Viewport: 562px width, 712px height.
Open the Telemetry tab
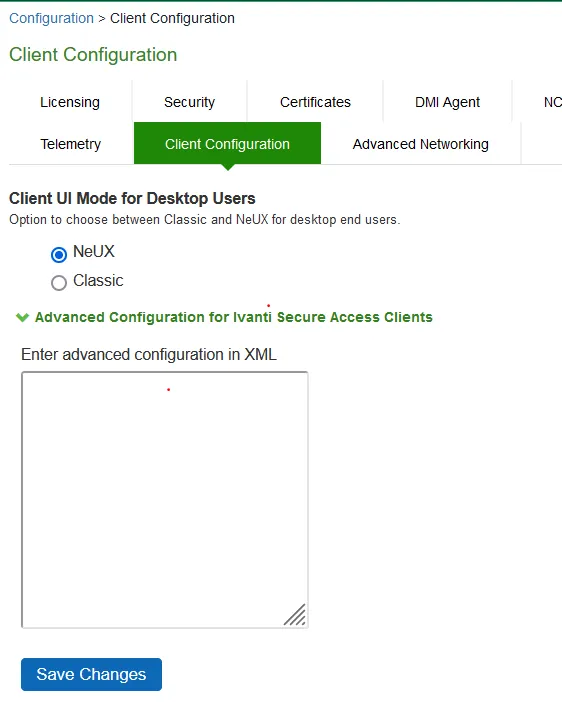coord(70,144)
